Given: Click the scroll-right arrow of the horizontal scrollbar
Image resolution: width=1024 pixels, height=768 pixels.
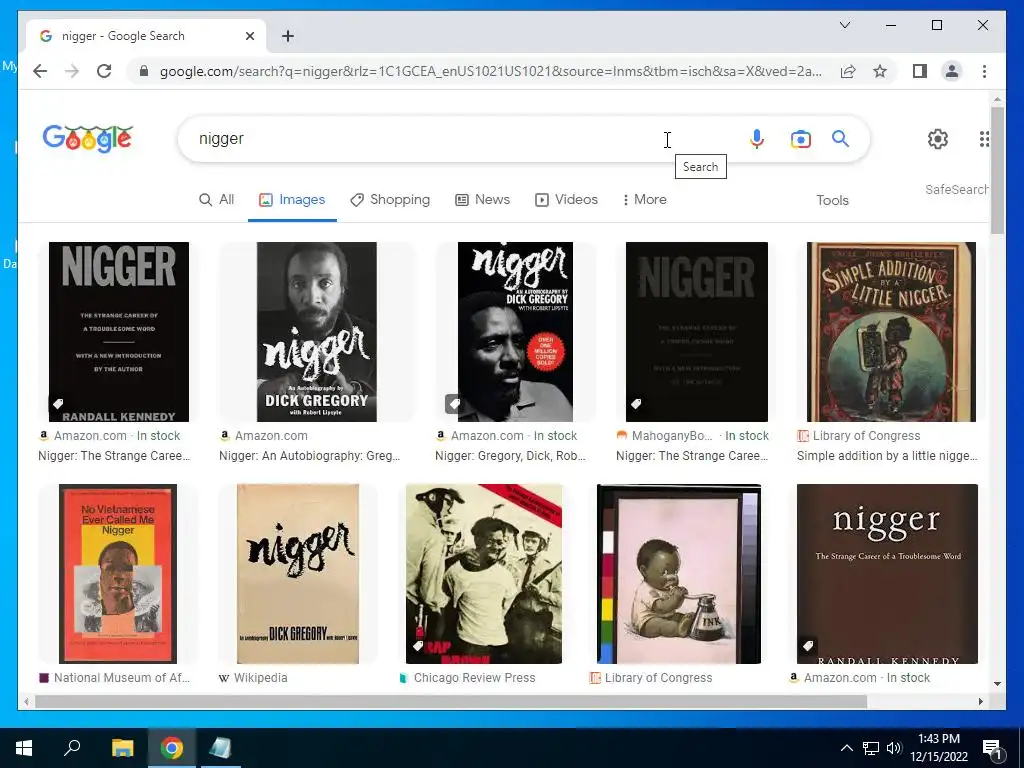Looking at the screenshot, I should pyautogui.click(x=980, y=701).
